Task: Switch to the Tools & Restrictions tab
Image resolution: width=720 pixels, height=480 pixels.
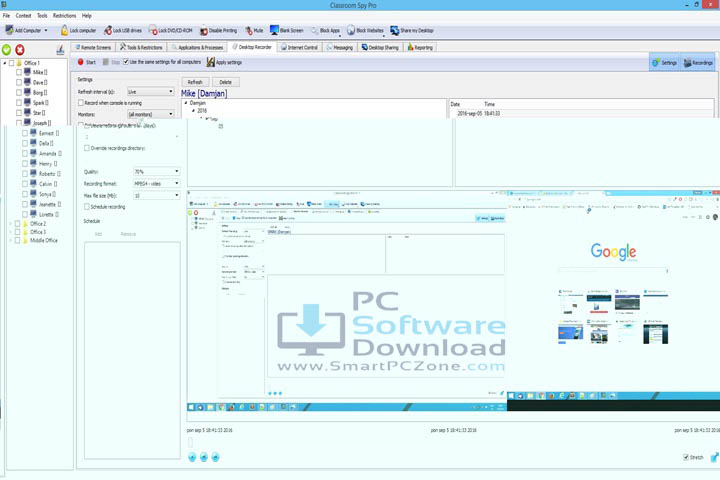Action: [141, 47]
